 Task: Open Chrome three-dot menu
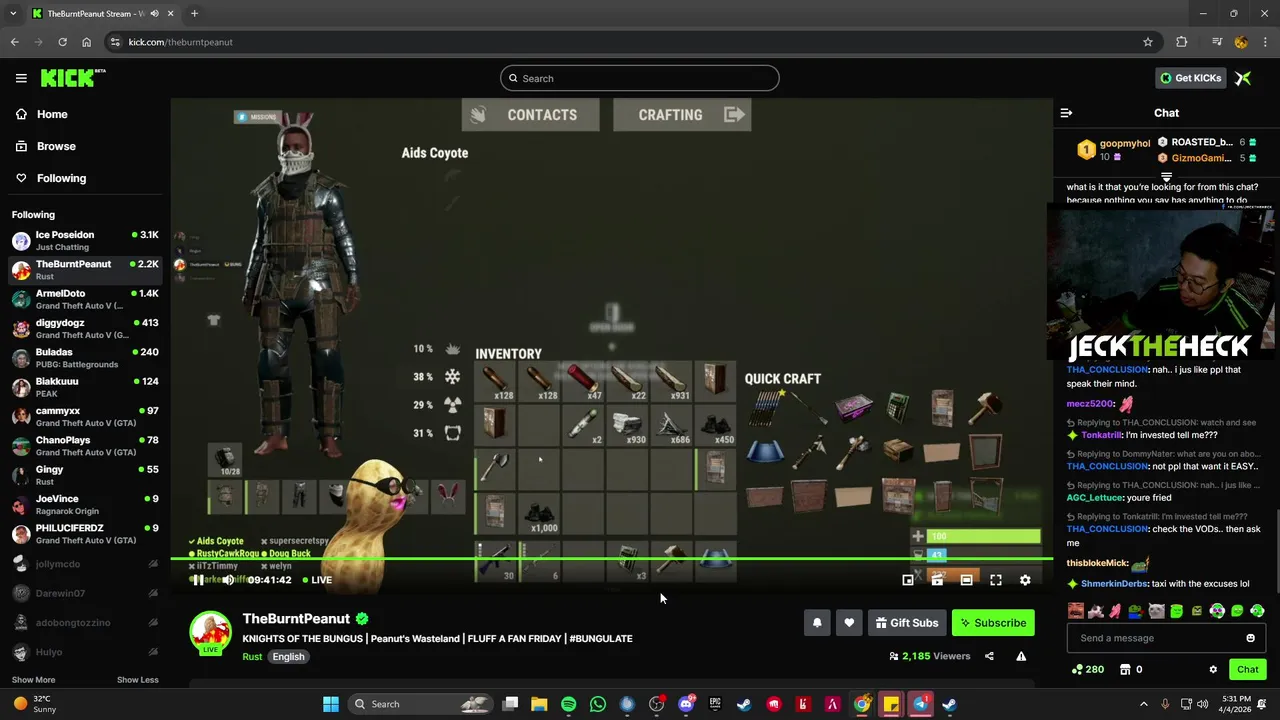tap(1266, 42)
